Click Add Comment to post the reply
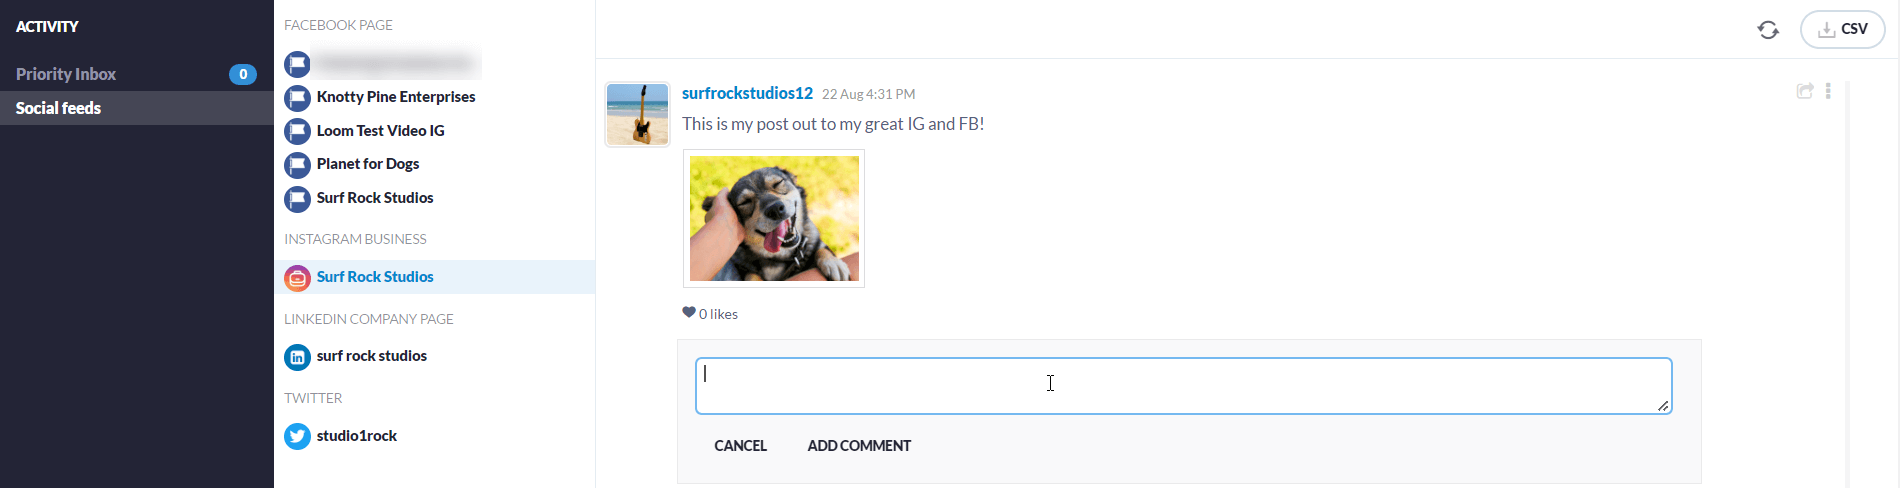1900x488 pixels. click(859, 446)
